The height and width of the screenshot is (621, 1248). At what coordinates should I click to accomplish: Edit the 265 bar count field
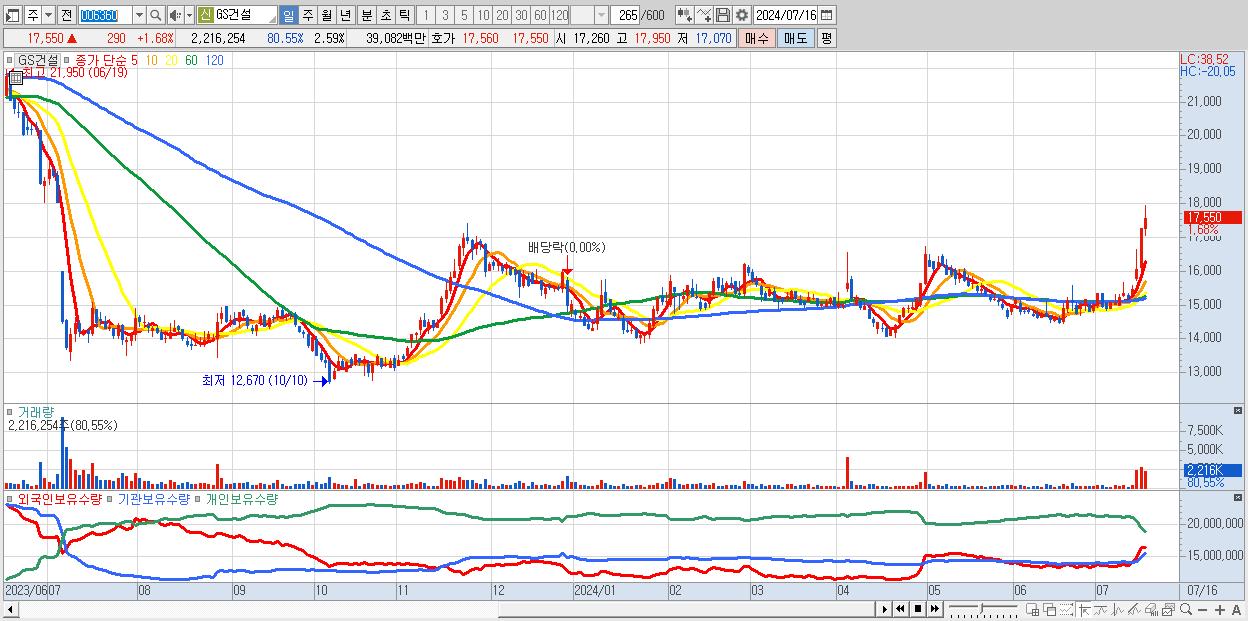[x=627, y=15]
